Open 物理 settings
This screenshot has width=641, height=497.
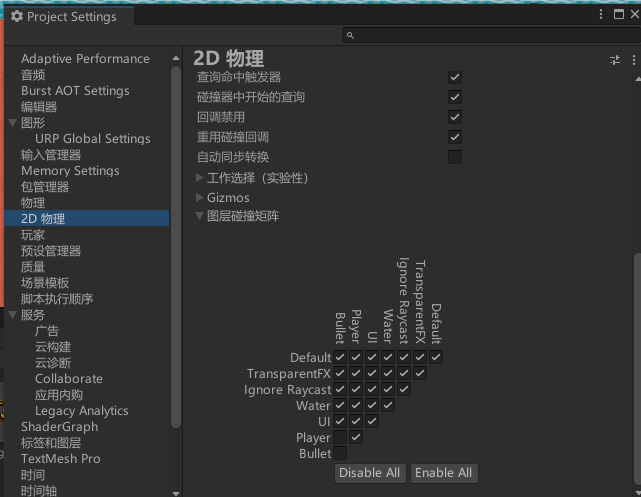[33, 203]
